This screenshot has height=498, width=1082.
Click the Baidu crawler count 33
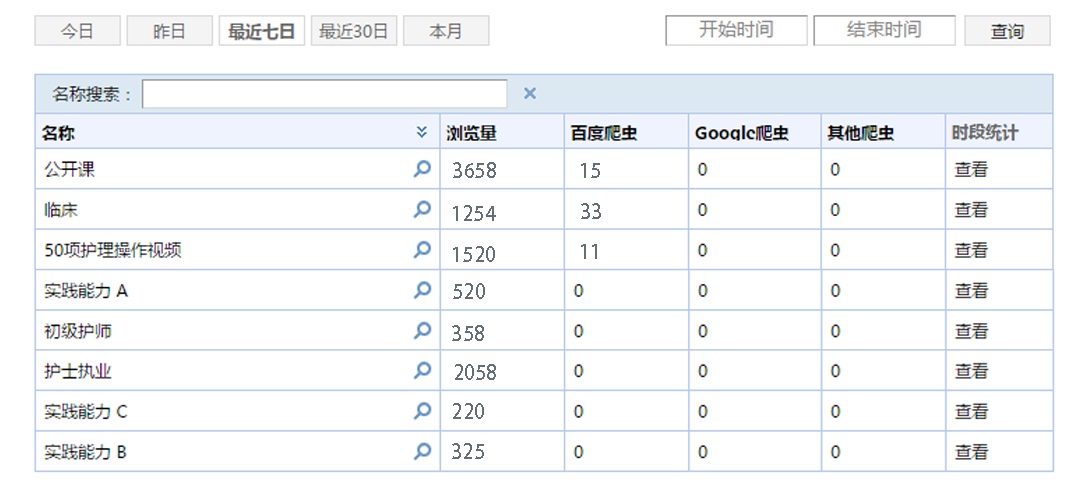[x=591, y=210]
